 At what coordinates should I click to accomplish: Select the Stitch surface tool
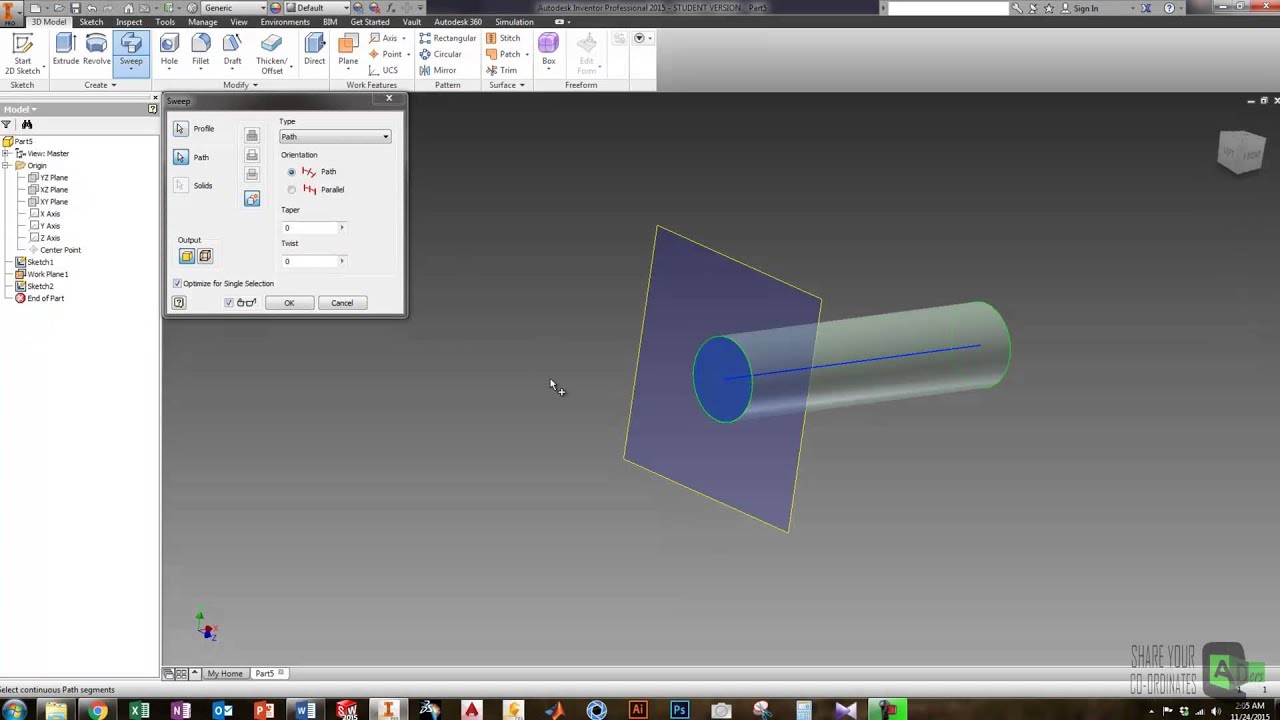pyautogui.click(x=503, y=38)
